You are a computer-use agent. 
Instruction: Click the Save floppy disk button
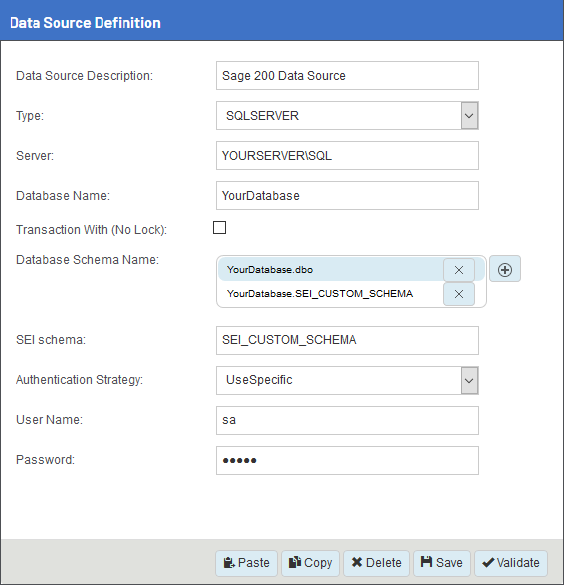click(442, 563)
